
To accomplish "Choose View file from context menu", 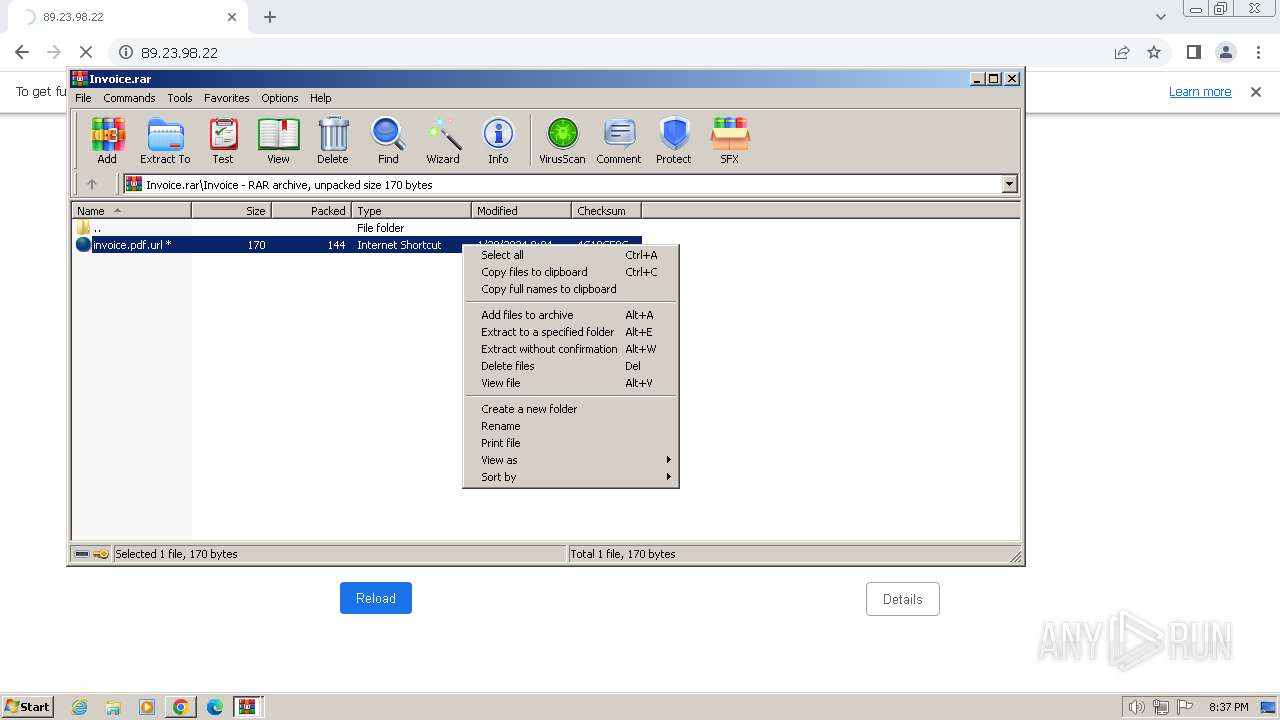I will 571,383.
